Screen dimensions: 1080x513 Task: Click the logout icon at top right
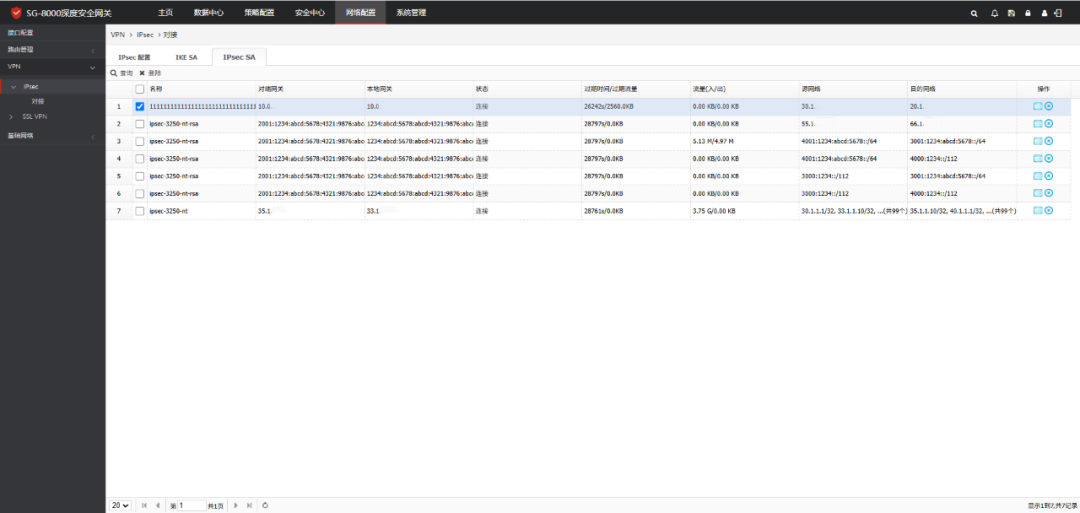point(1058,13)
